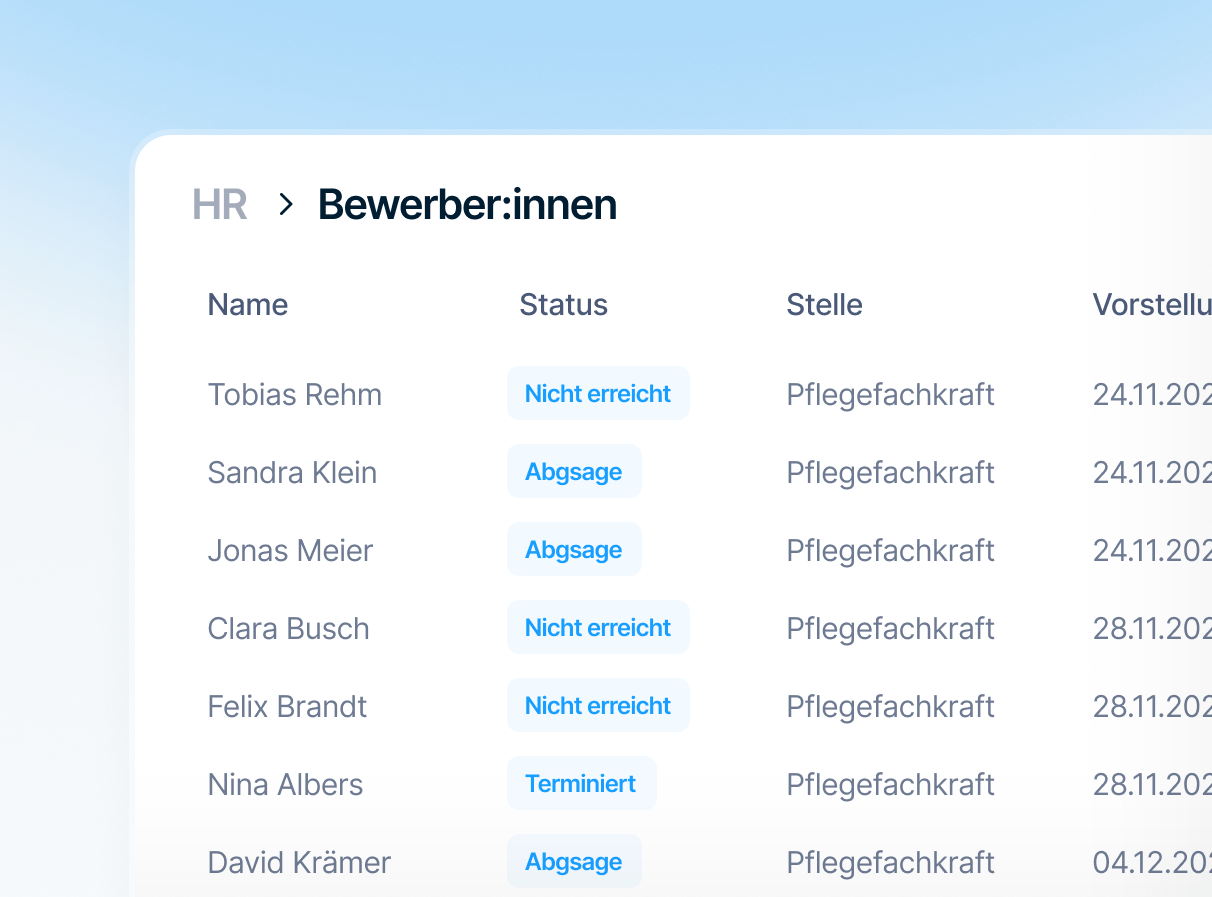Click the Status column header

point(563,304)
